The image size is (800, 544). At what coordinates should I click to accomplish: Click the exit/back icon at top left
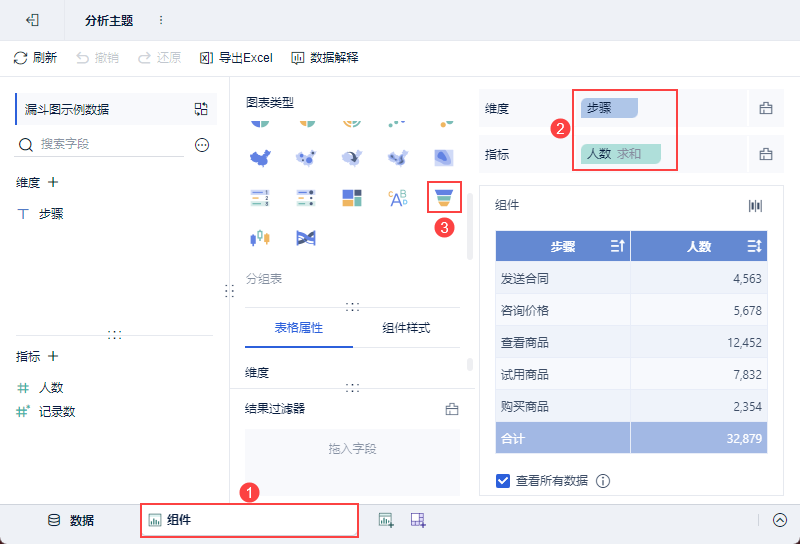click(x=32, y=20)
